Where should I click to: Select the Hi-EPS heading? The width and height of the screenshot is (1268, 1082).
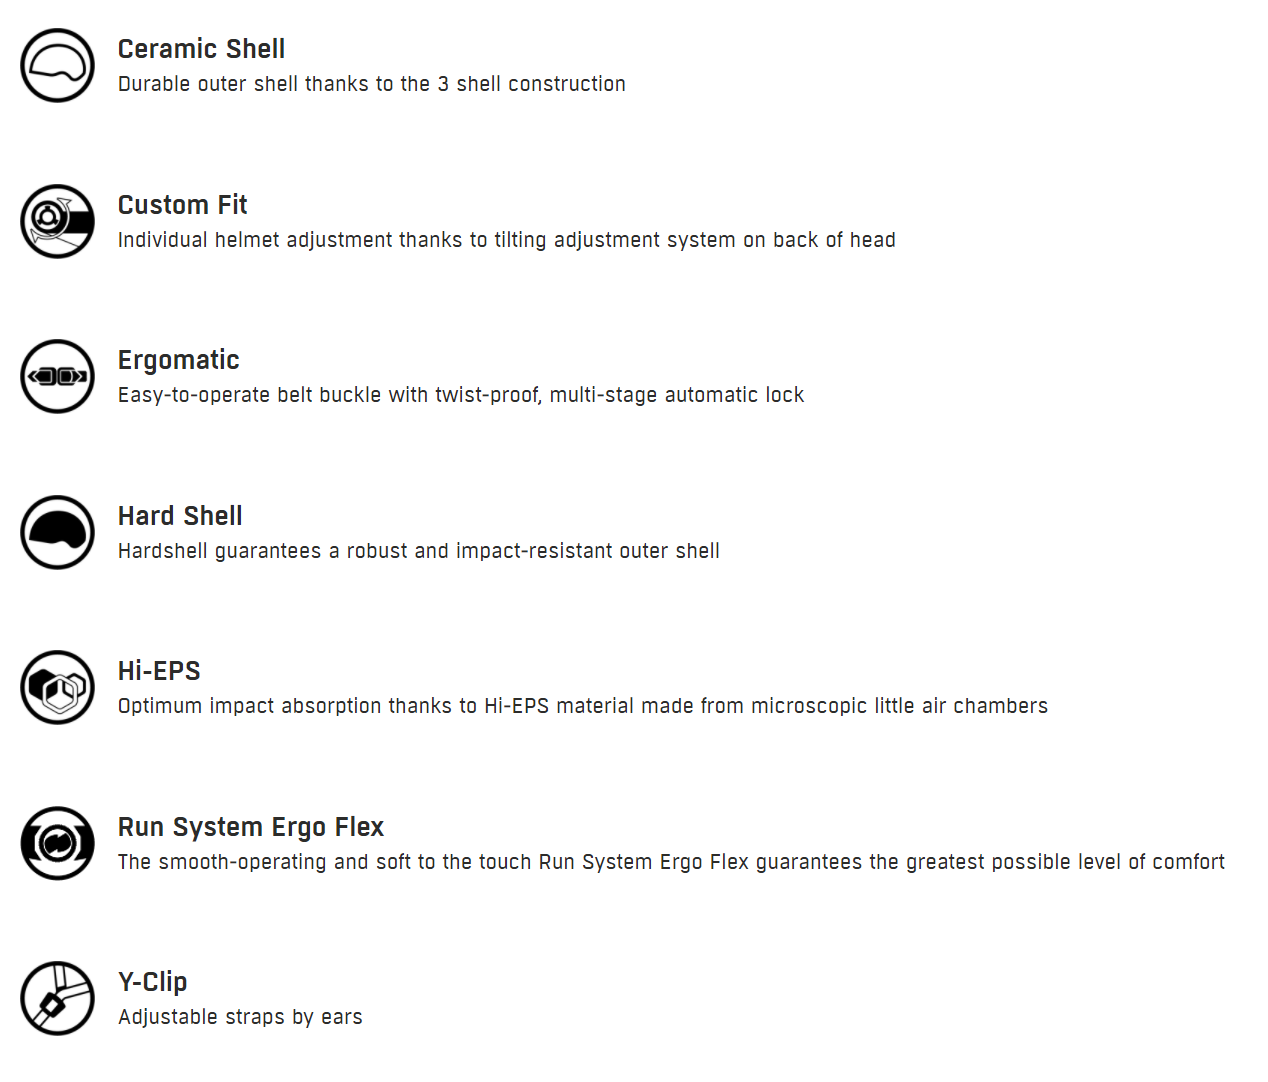[159, 671]
